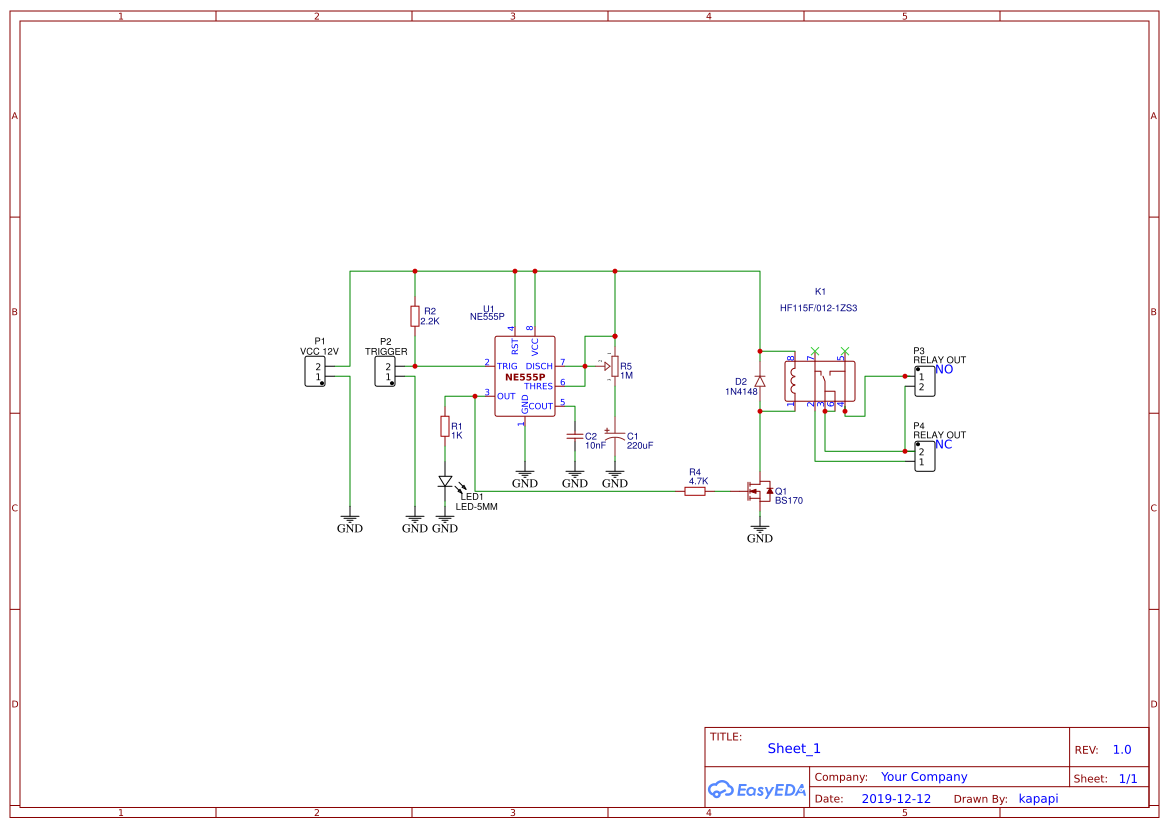Select the NE555P timer IC symbol

pos(525,377)
